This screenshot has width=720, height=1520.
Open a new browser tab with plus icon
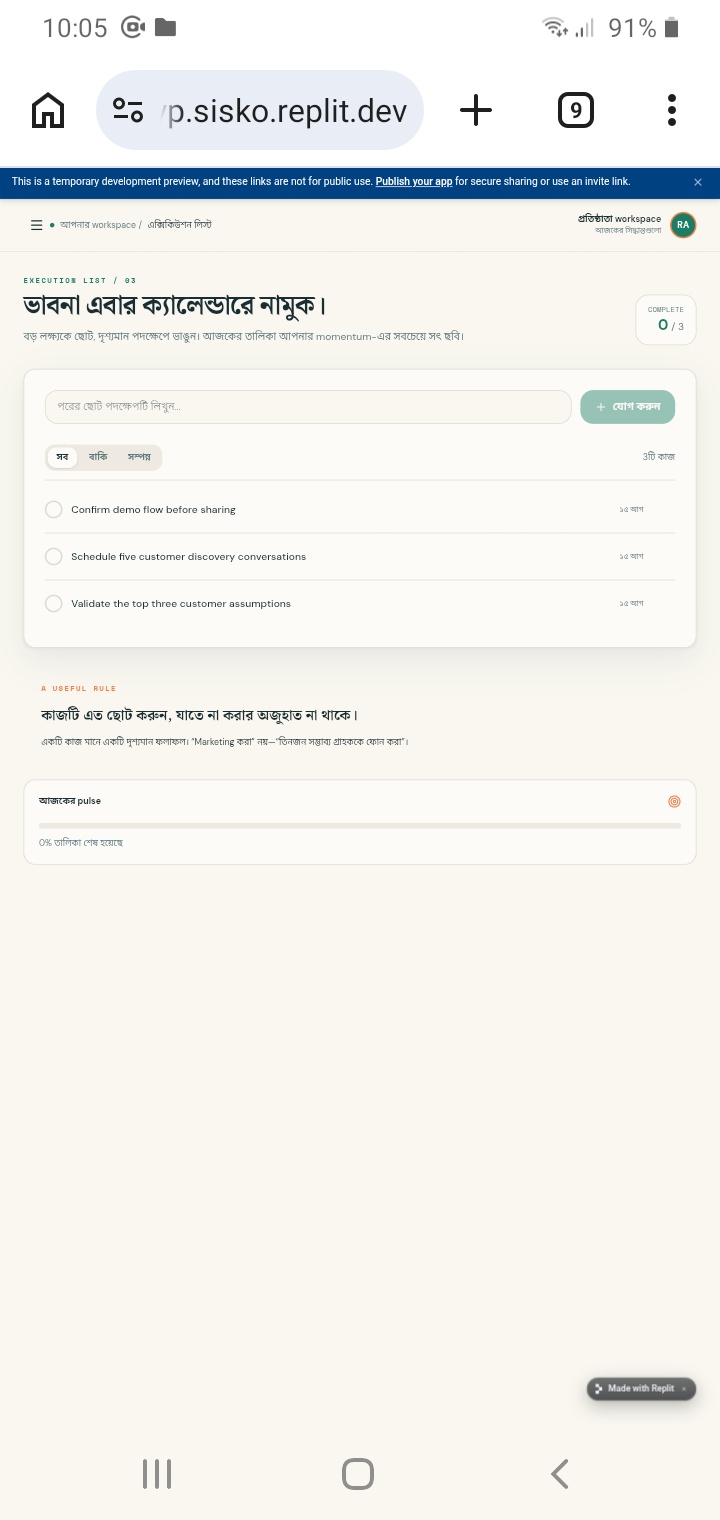click(x=476, y=110)
